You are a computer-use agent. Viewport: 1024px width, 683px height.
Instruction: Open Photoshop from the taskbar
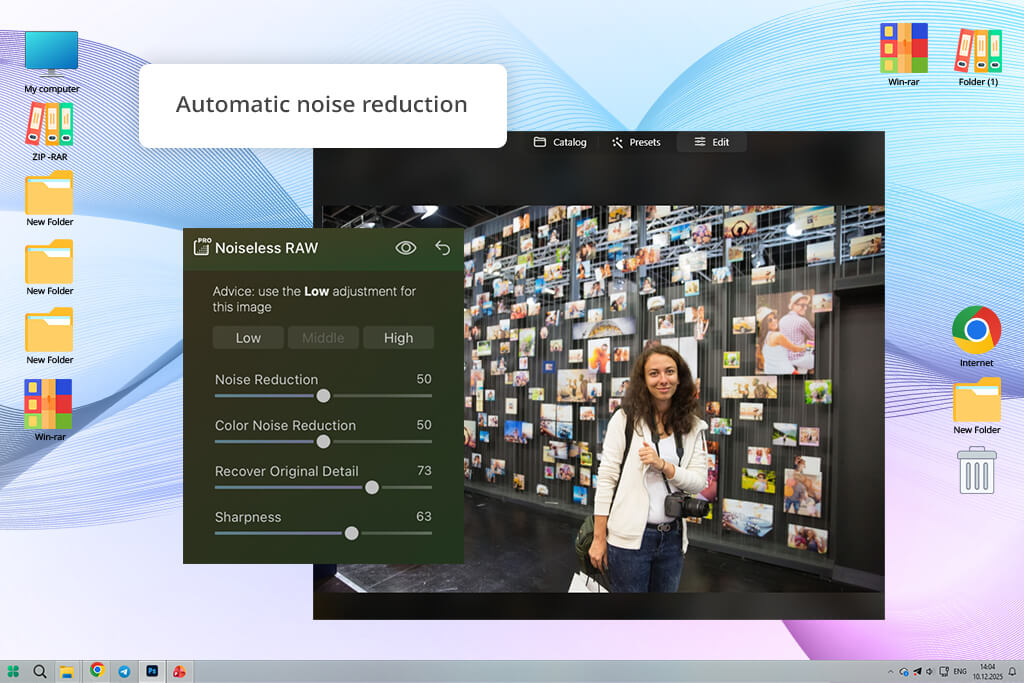coord(152,671)
